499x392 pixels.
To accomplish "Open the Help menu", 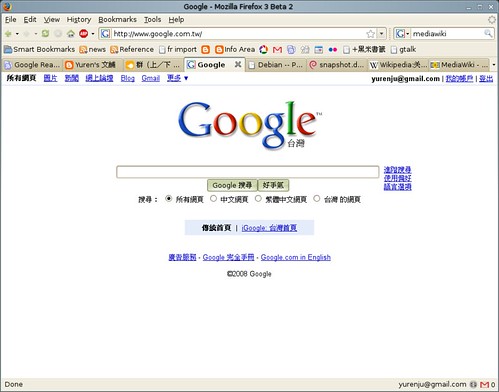I will tap(176, 20).
